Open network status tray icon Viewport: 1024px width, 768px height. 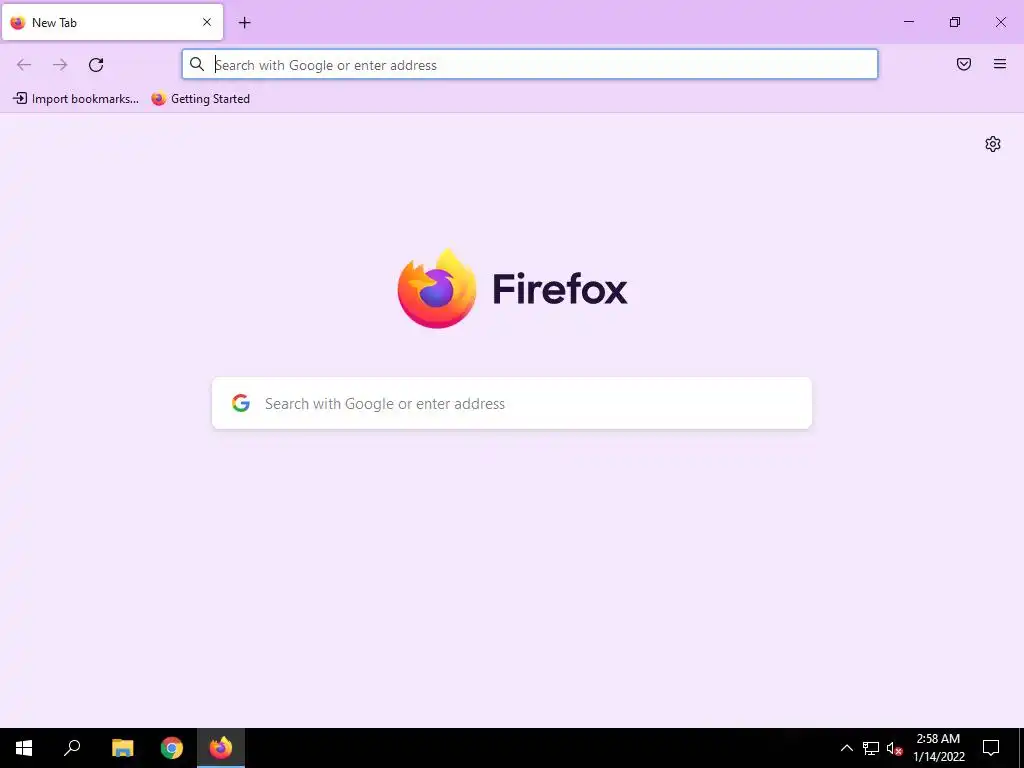[x=871, y=748]
